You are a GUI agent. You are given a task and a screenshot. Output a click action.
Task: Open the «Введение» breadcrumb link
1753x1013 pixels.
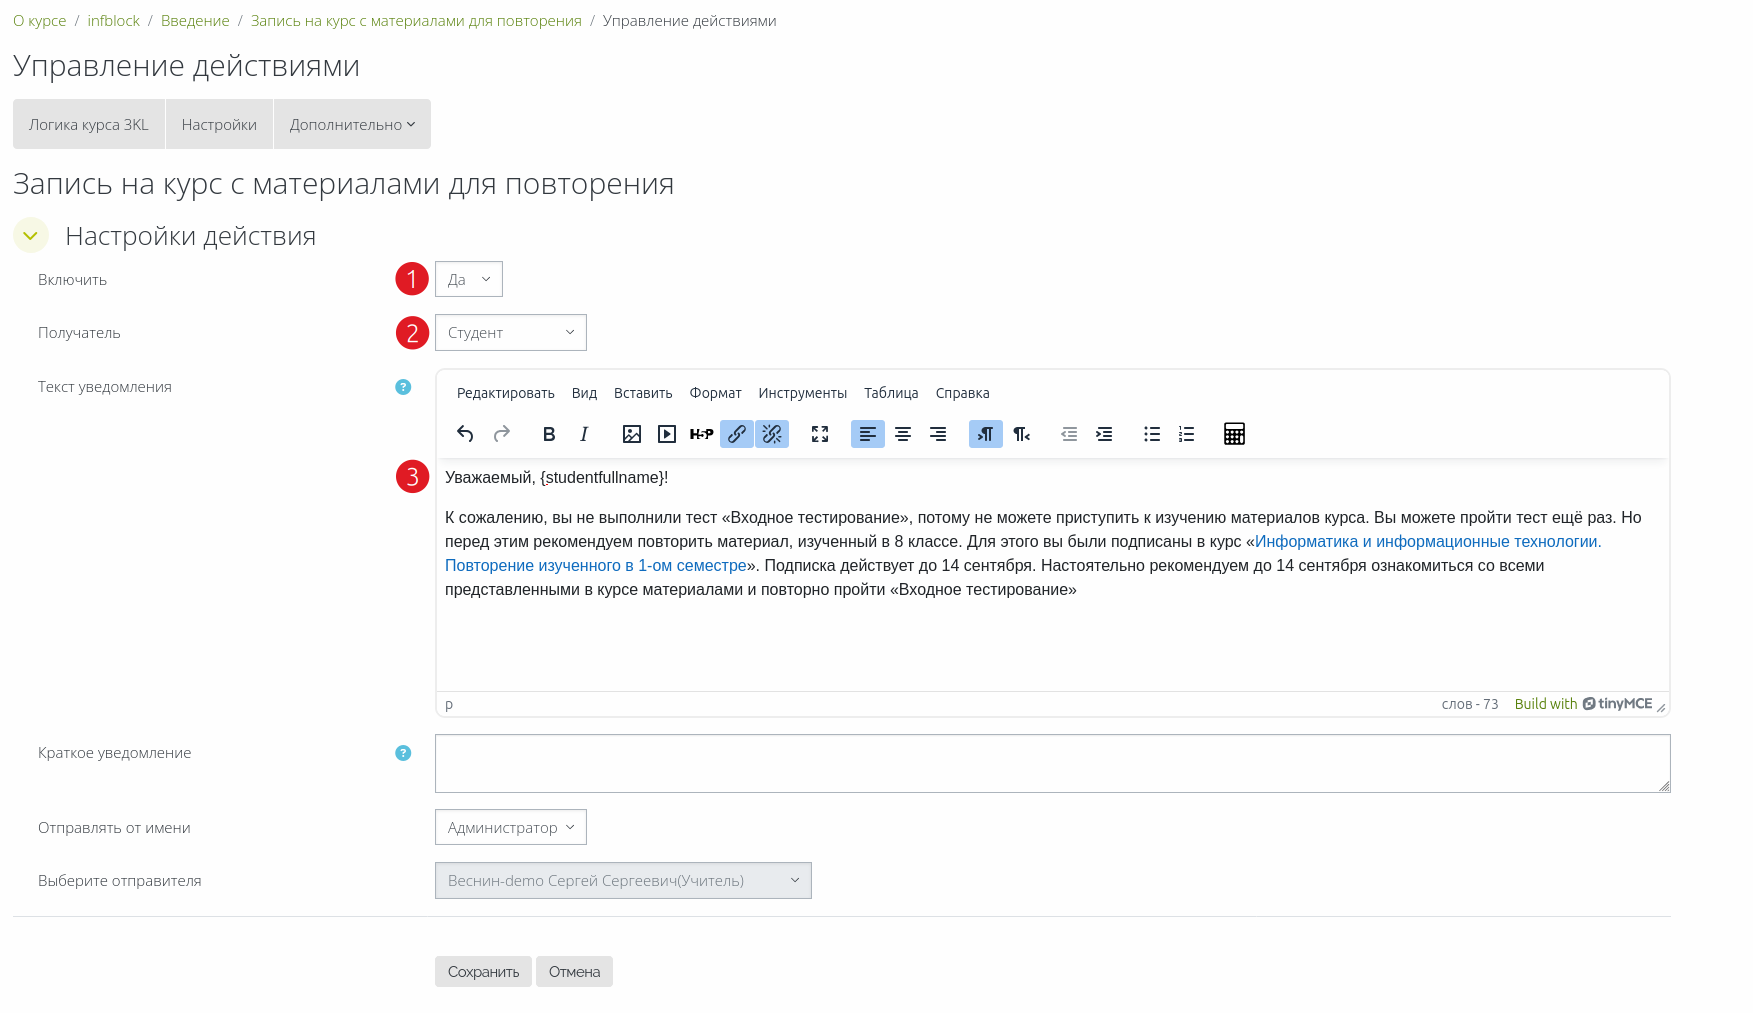click(195, 21)
